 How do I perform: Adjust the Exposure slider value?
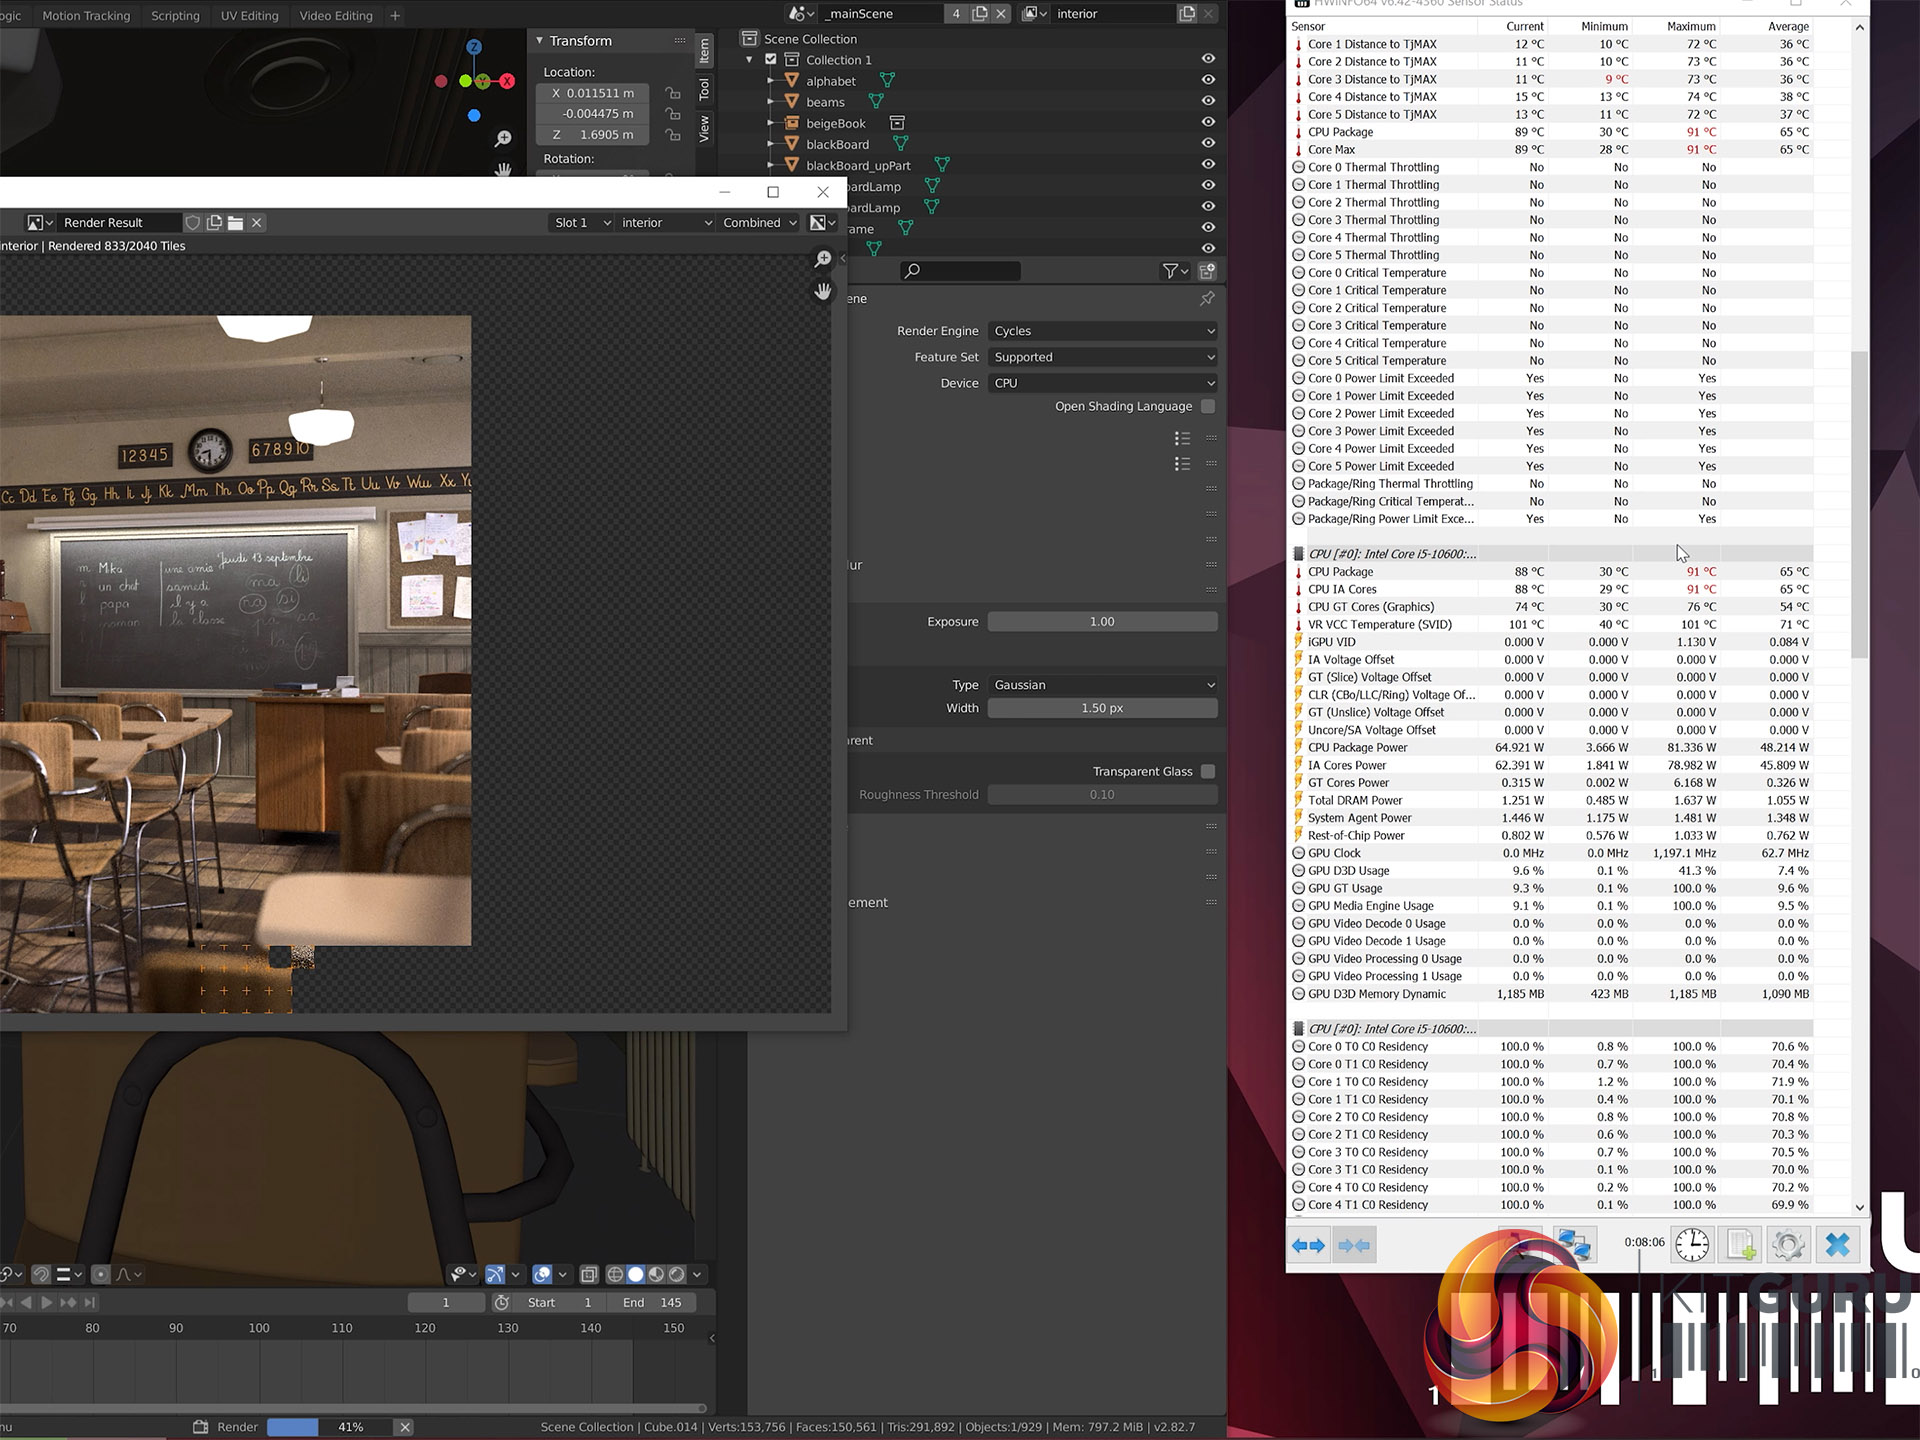click(1102, 622)
